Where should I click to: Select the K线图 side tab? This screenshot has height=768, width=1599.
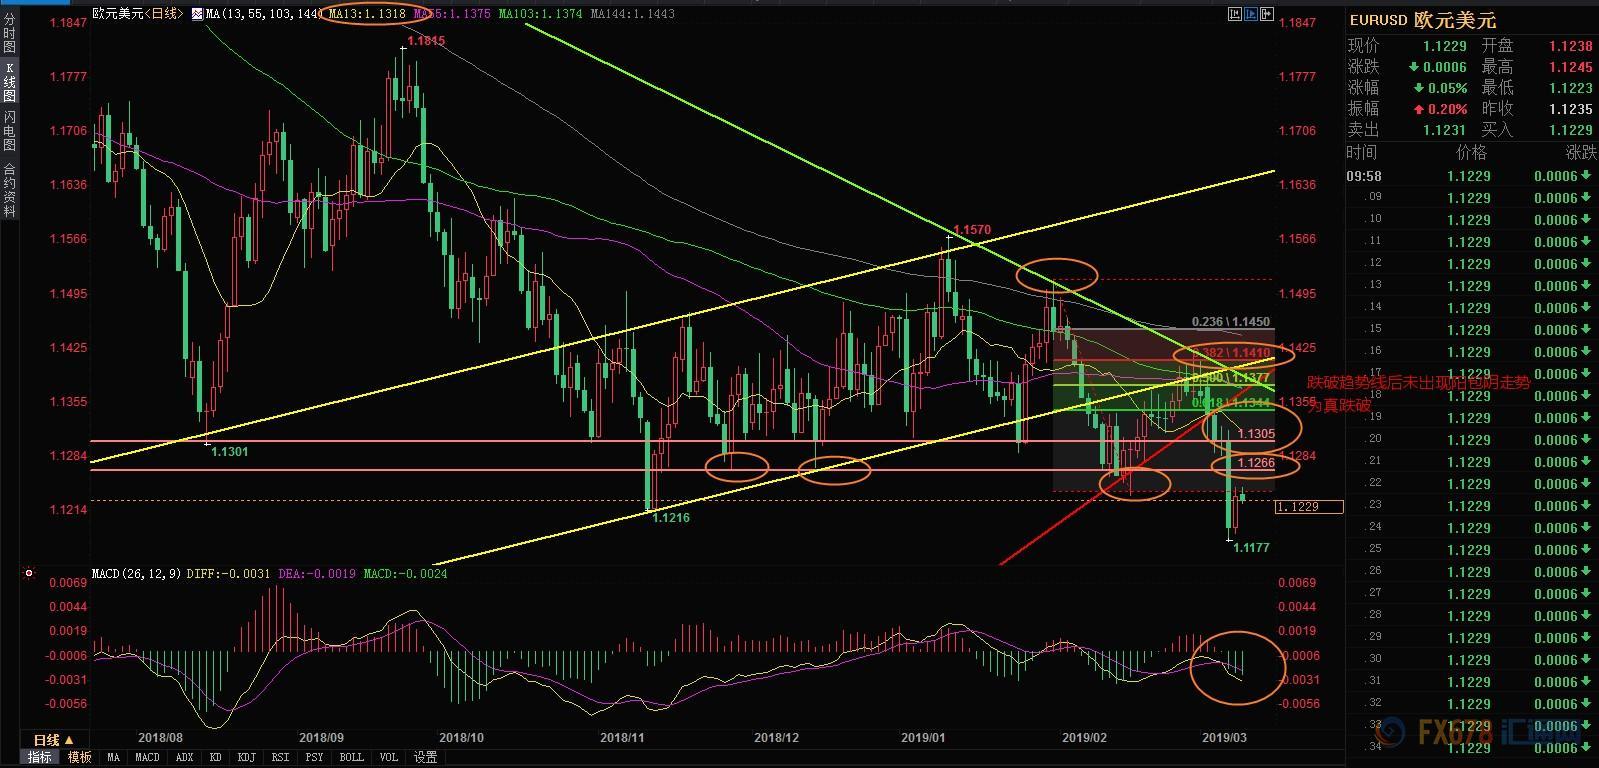pos(9,81)
